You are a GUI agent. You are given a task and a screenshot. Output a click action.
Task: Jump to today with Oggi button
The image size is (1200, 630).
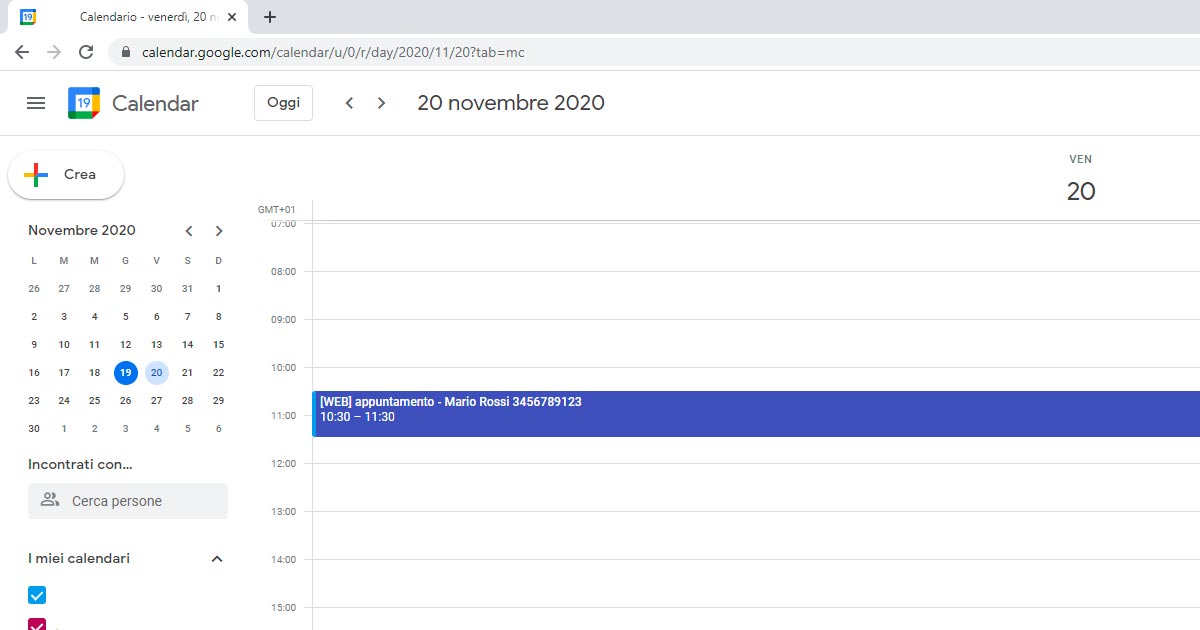283,103
